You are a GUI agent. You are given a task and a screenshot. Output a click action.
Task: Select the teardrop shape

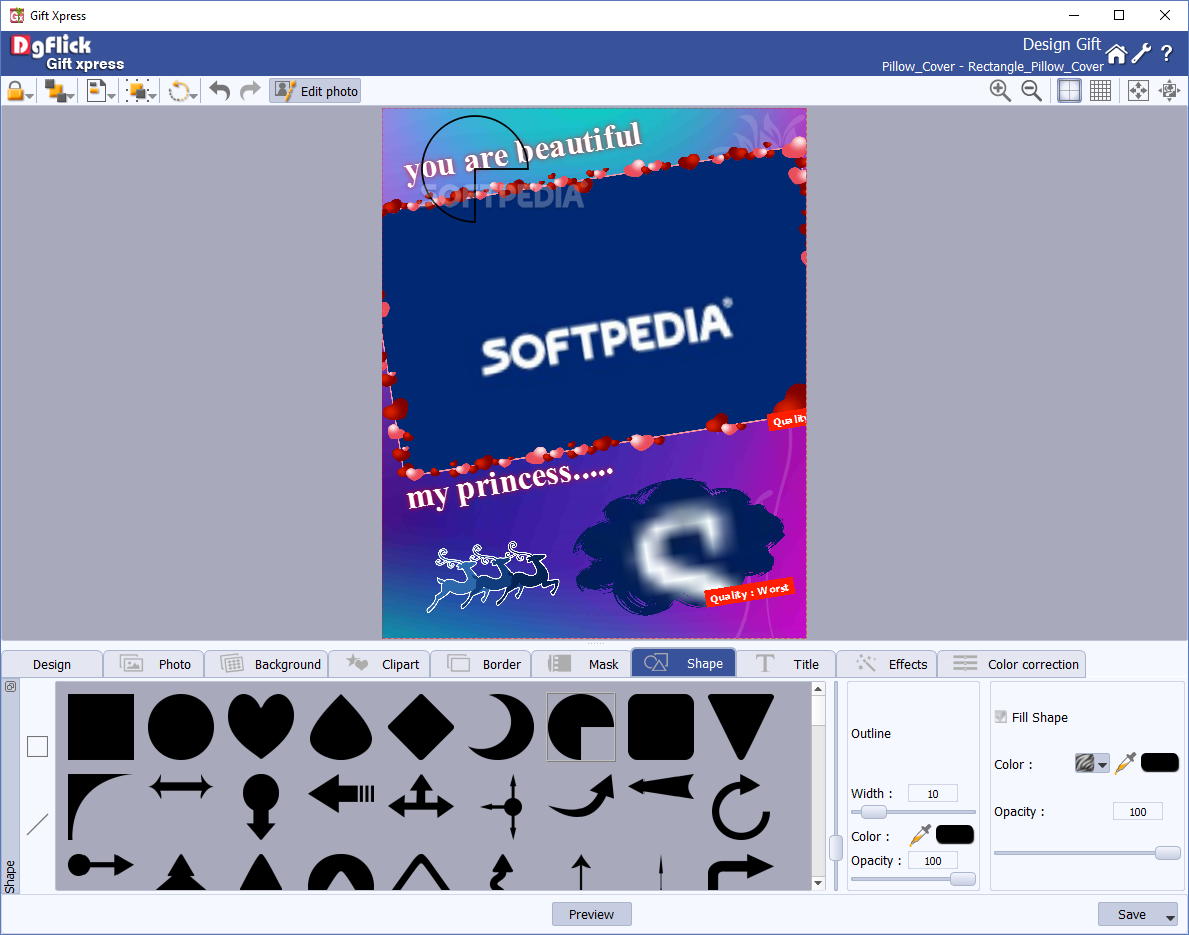click(341, 726)
